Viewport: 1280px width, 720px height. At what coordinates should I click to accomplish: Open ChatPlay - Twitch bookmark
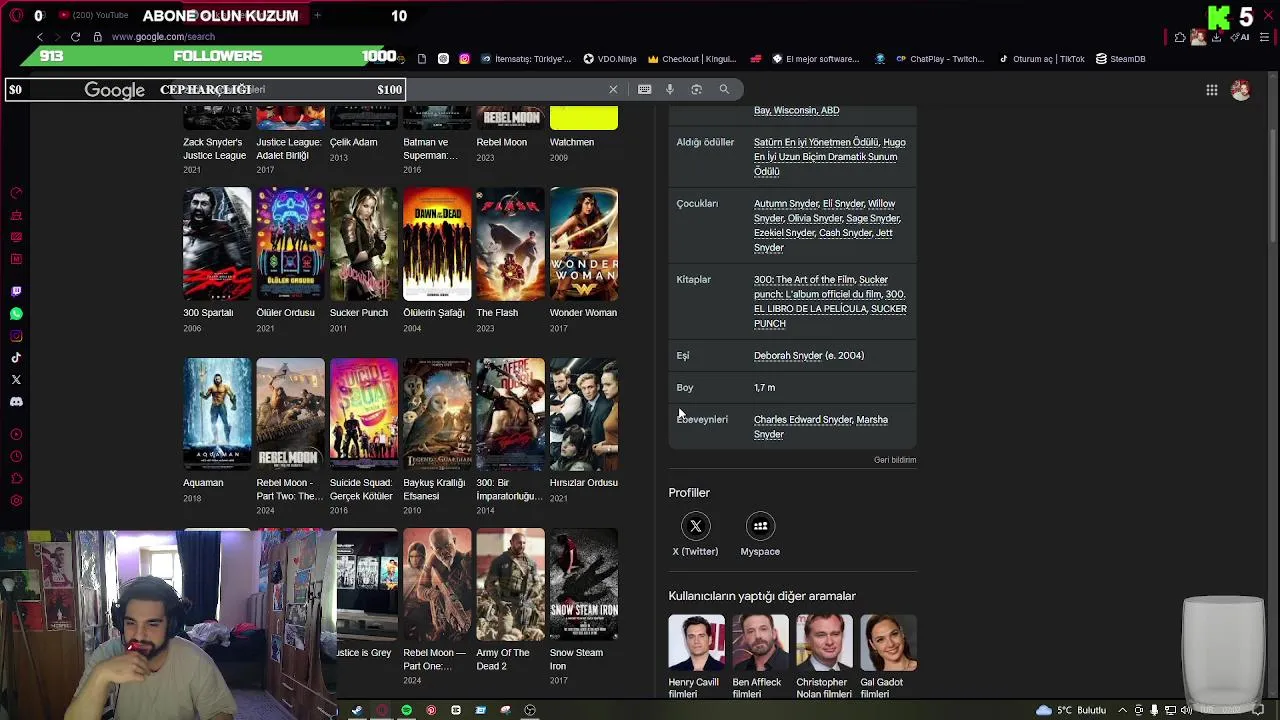pos(940,59)
